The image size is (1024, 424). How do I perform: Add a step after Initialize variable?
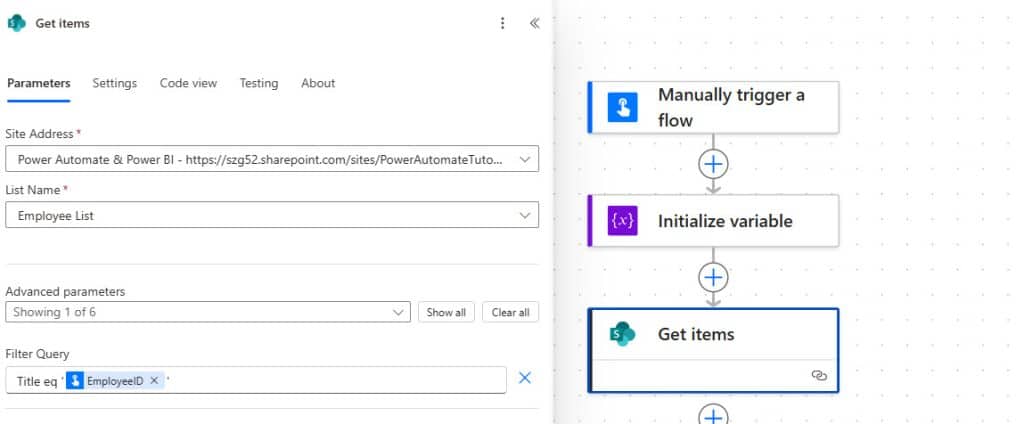713,278
